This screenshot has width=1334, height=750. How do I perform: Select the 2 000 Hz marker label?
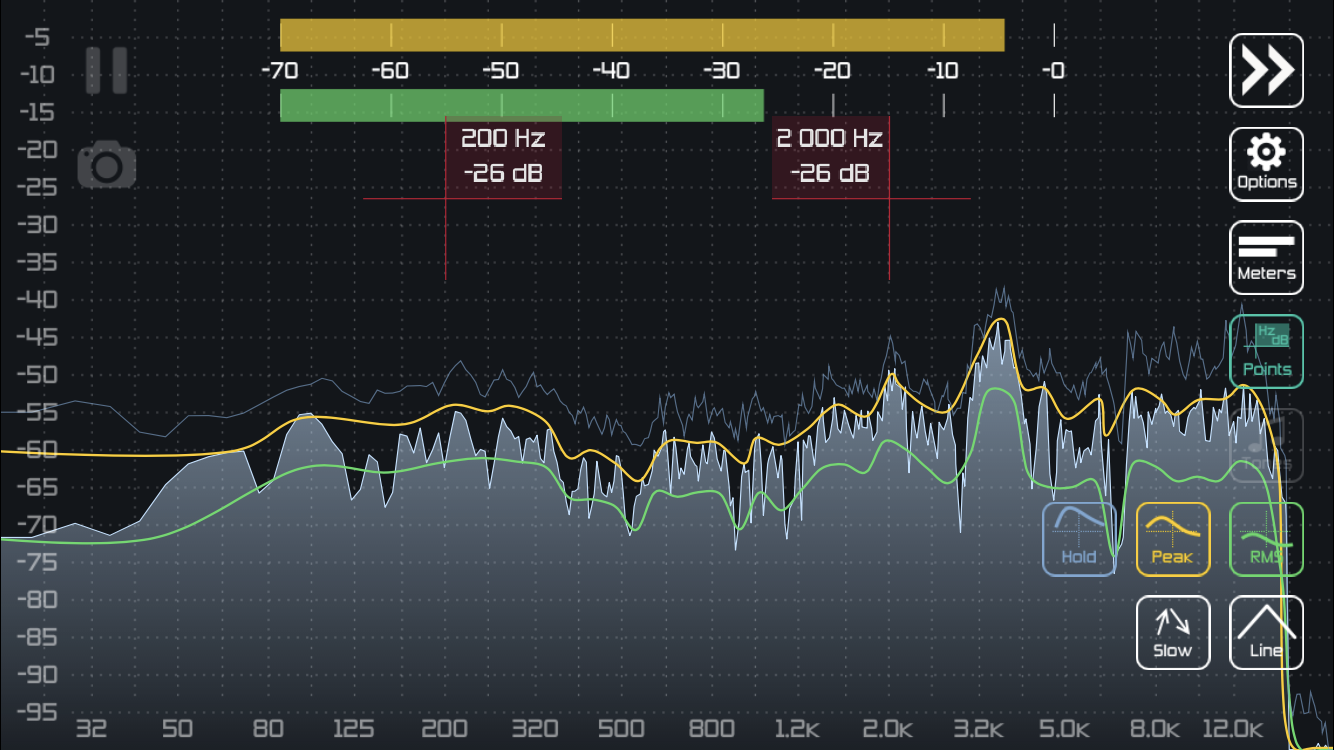click(830, 156)
